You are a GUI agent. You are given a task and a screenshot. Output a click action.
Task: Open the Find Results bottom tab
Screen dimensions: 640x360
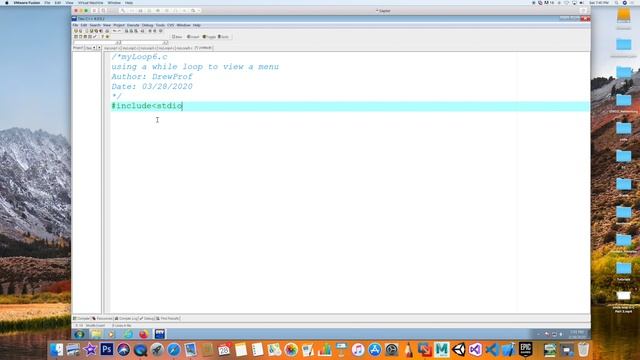[168, 318]
